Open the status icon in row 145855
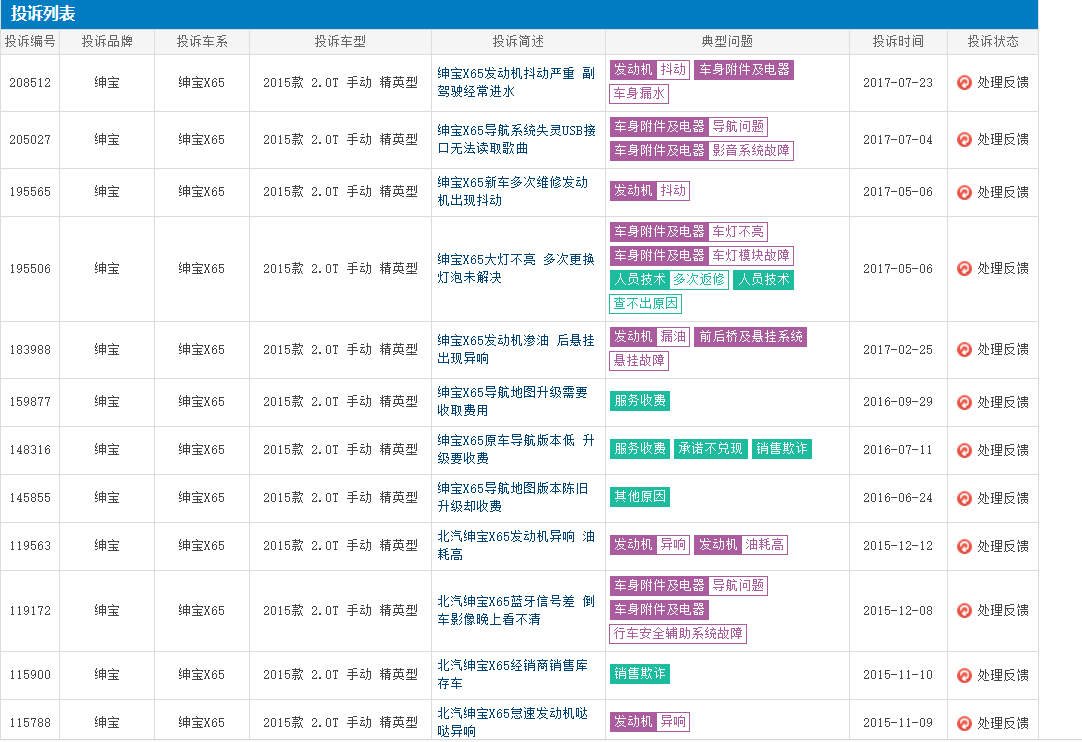Image resolution: width=1082 pixels, height=742 pixels. (x=964, y=498)
